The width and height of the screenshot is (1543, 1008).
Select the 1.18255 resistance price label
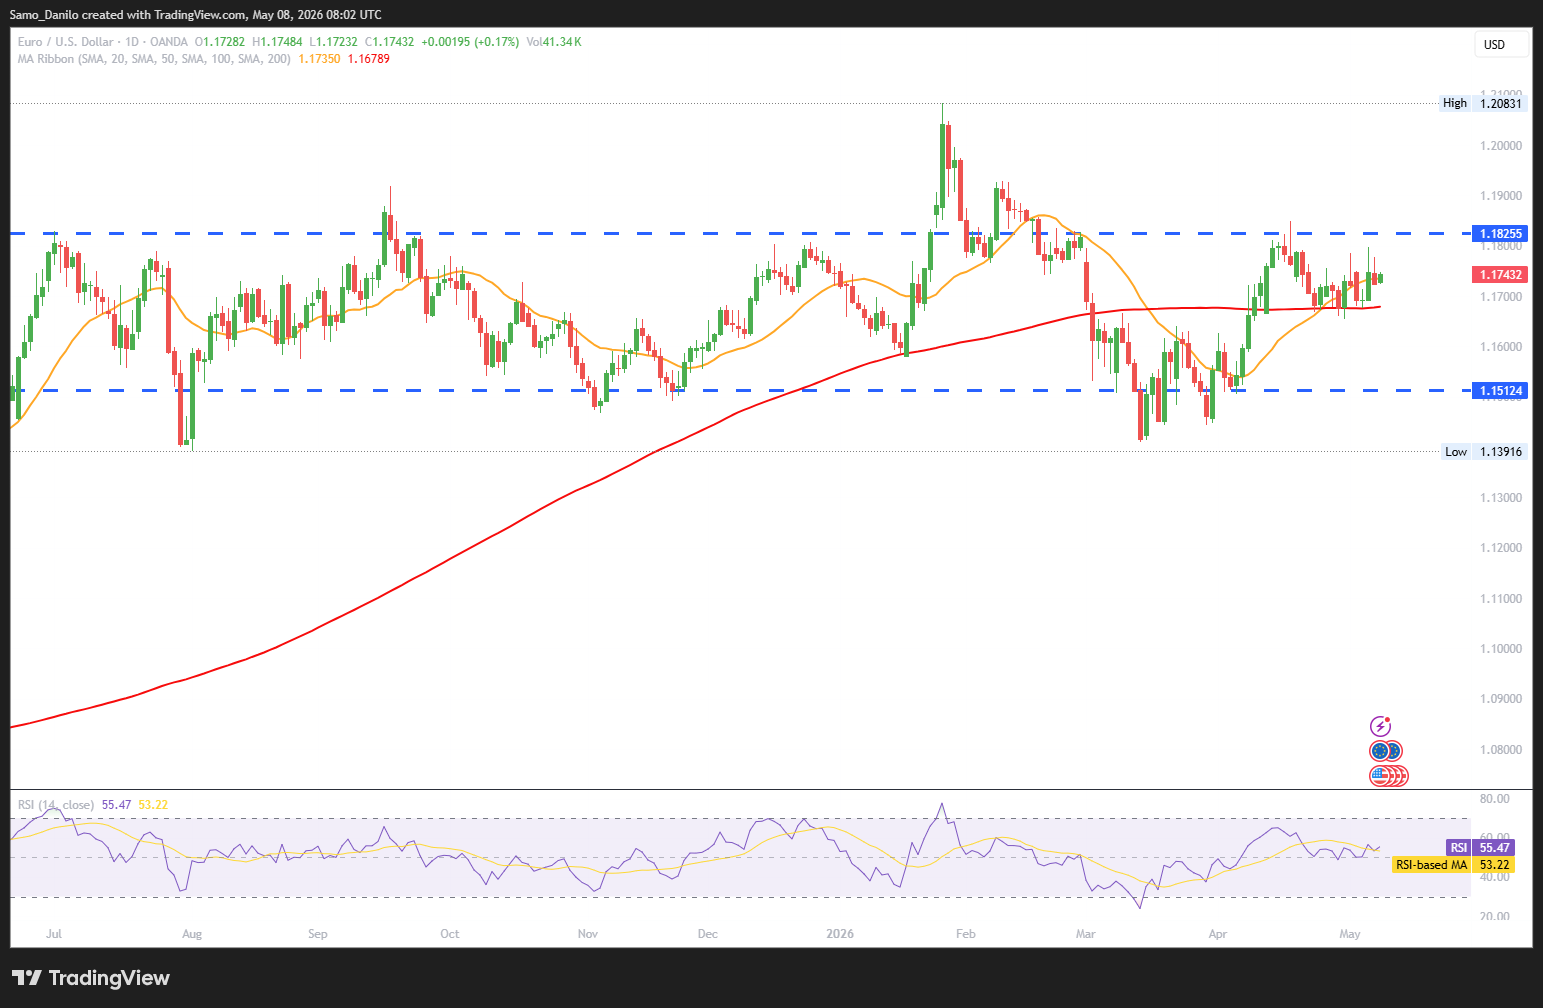1501,234
